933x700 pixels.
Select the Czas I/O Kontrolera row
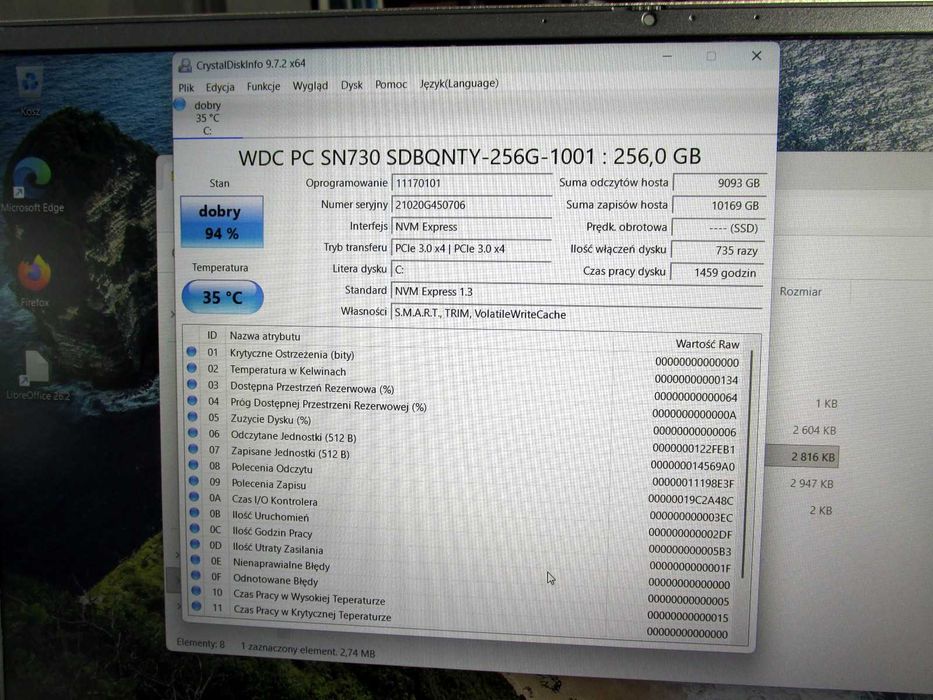coord(463,505)
